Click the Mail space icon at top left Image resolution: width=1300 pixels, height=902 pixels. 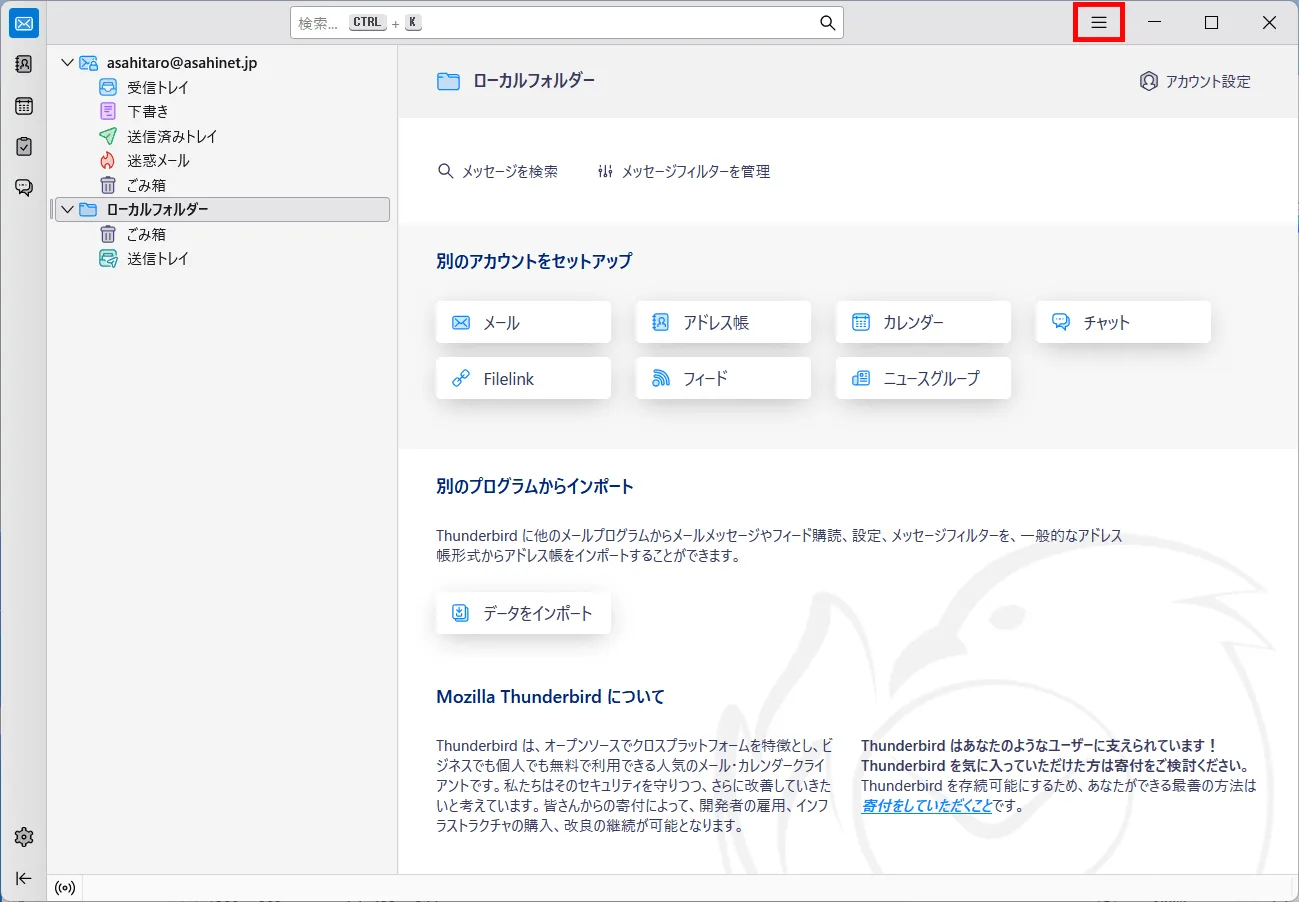(24, 23)
